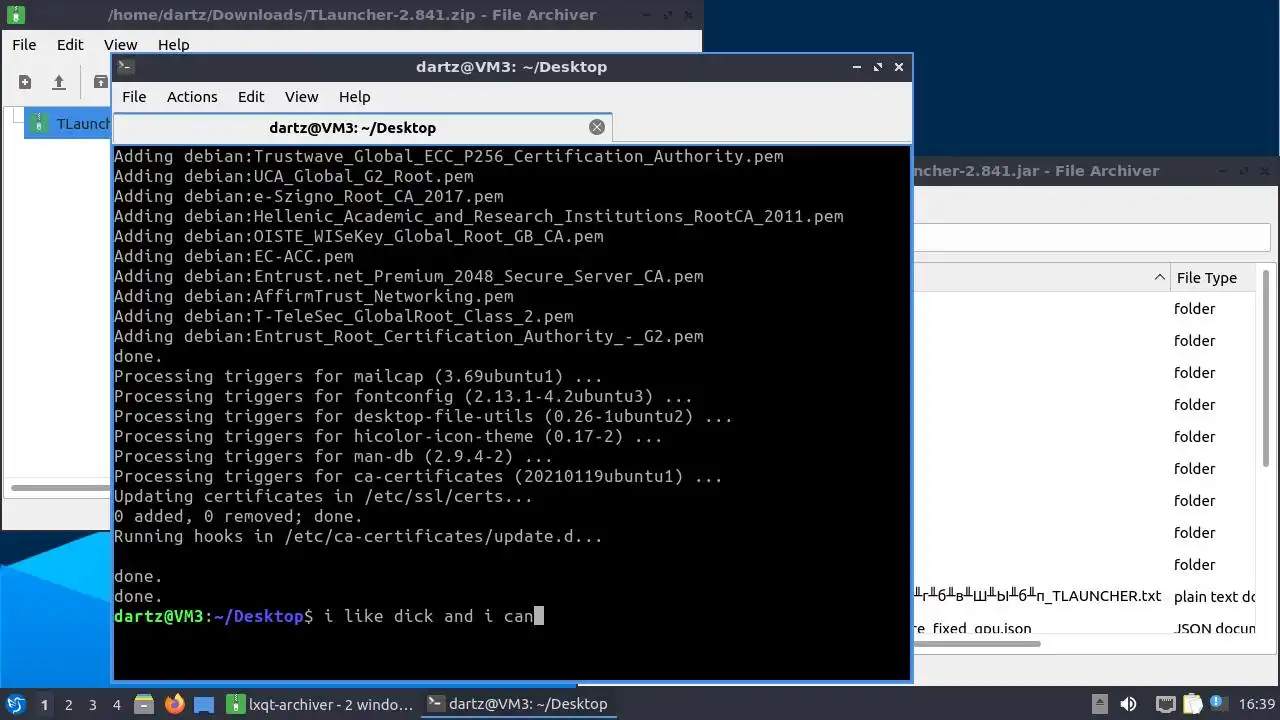This screenshot has width=1280, height=720.
Task: Switch to virtual desktop 3
Action: [92, 704]
